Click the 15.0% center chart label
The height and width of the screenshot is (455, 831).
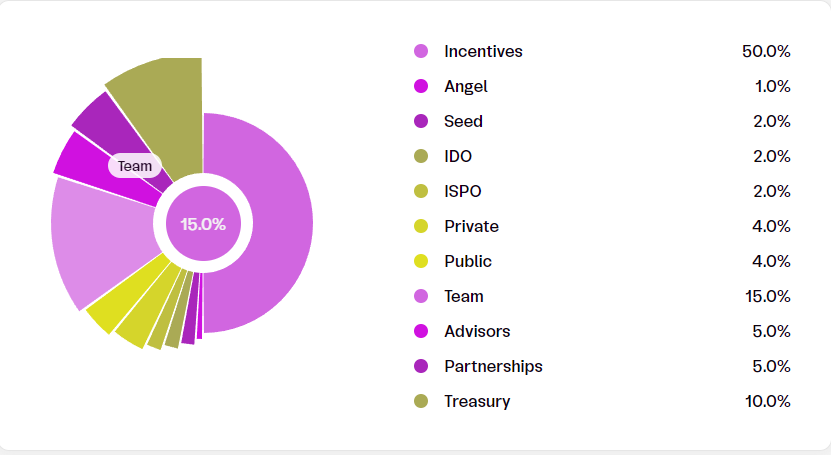[203, 224]
